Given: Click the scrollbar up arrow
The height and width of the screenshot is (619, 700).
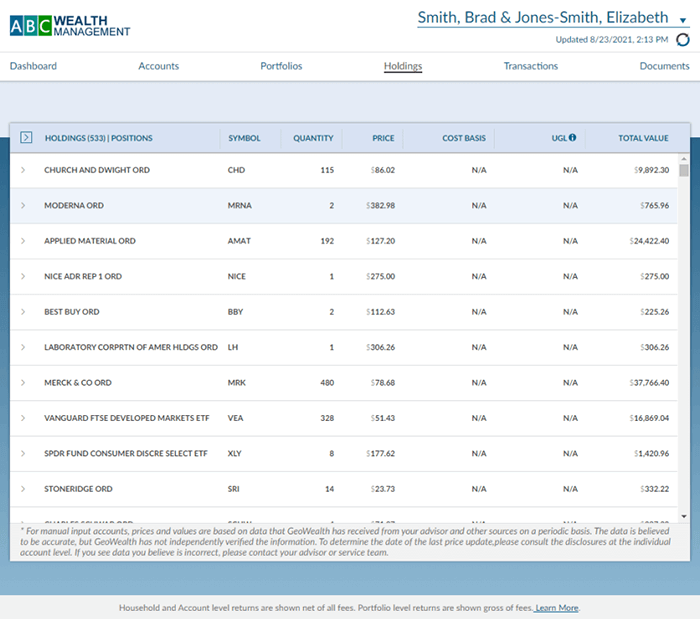Looking at the screenshot, I should tap(684, 159).
